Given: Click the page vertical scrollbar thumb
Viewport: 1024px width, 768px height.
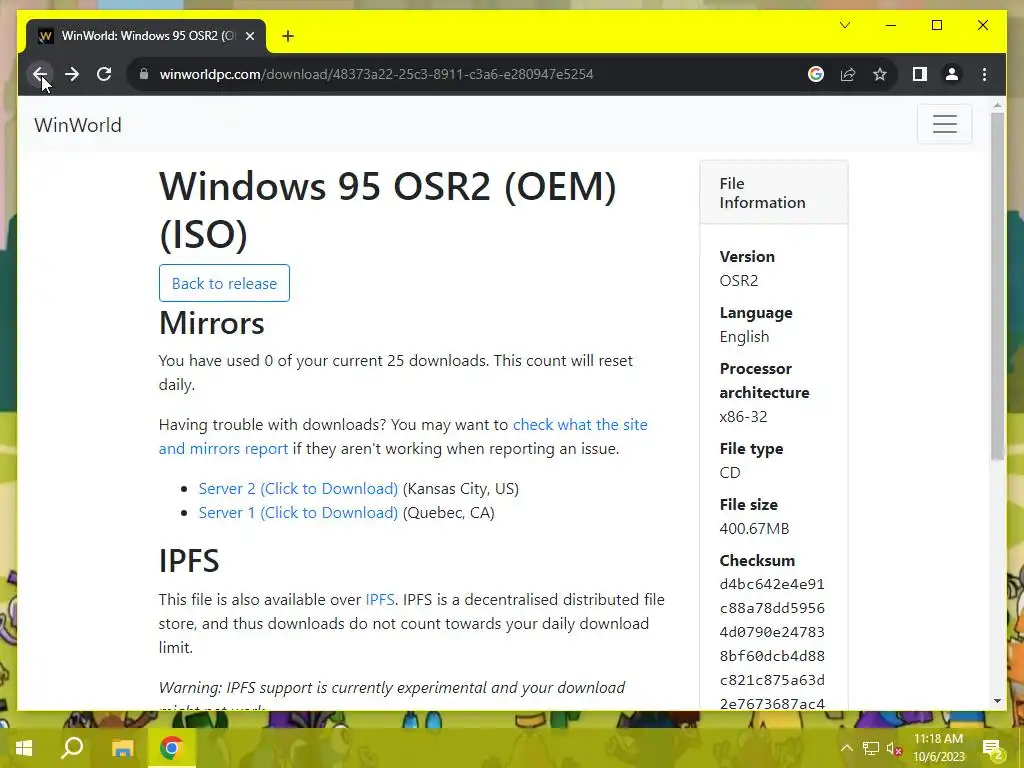Looking at the screenshot, I should [997, 286].
